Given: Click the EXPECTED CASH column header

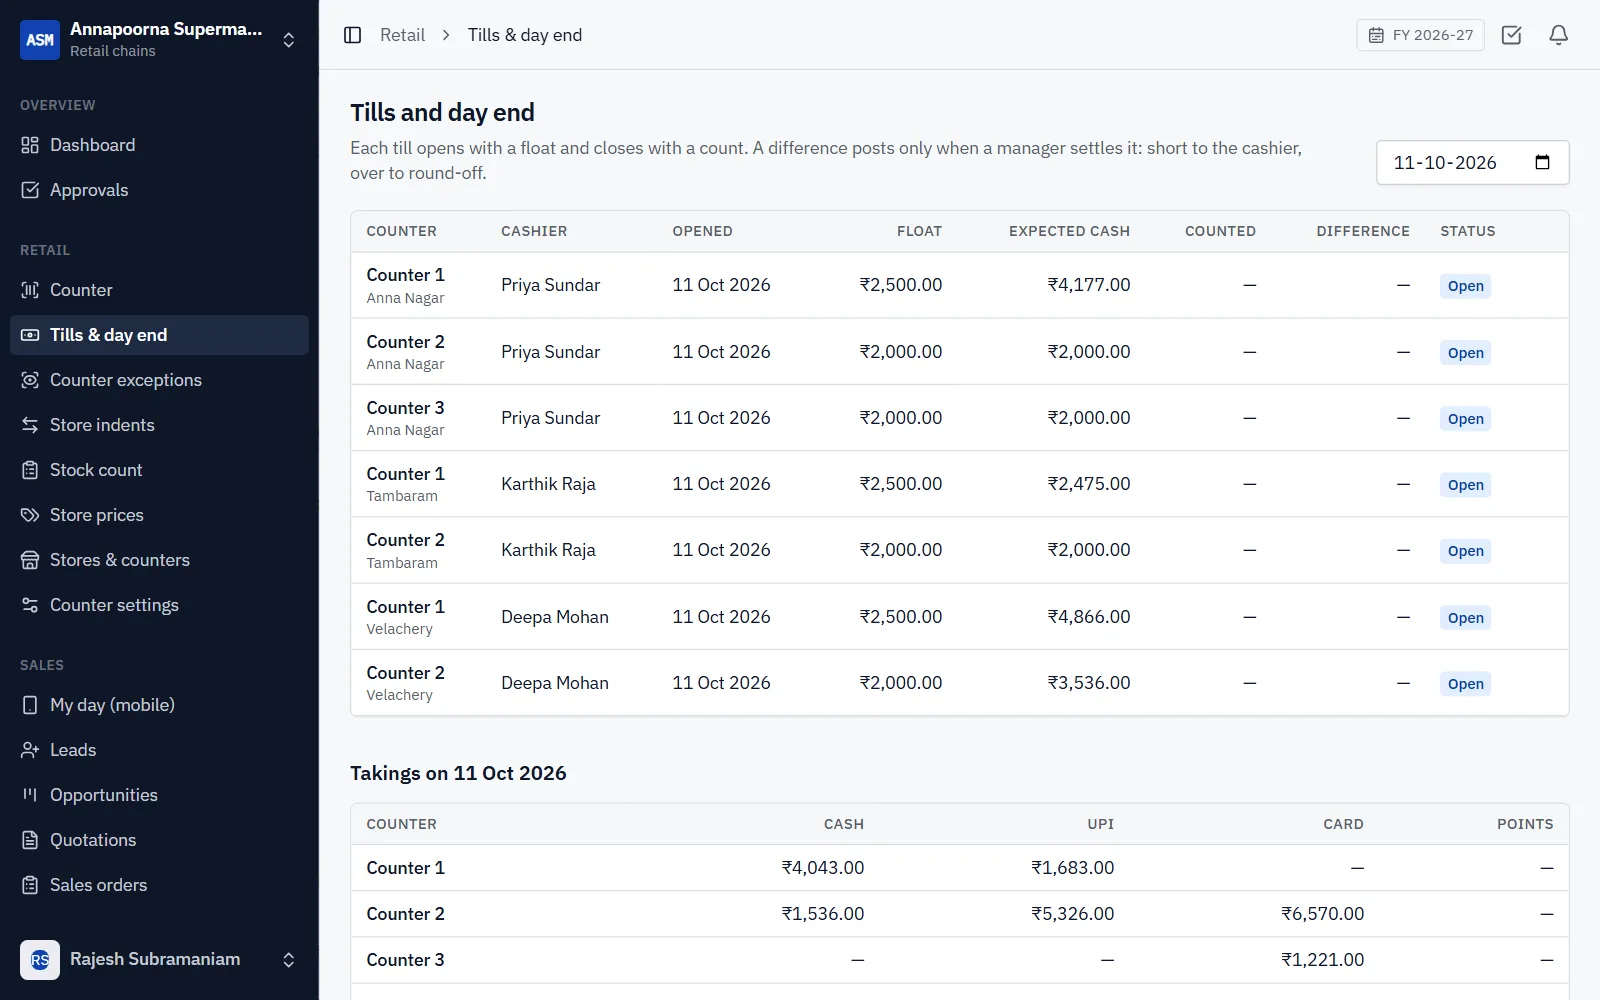Looking at the screenshot, I should click(1069, 231).
